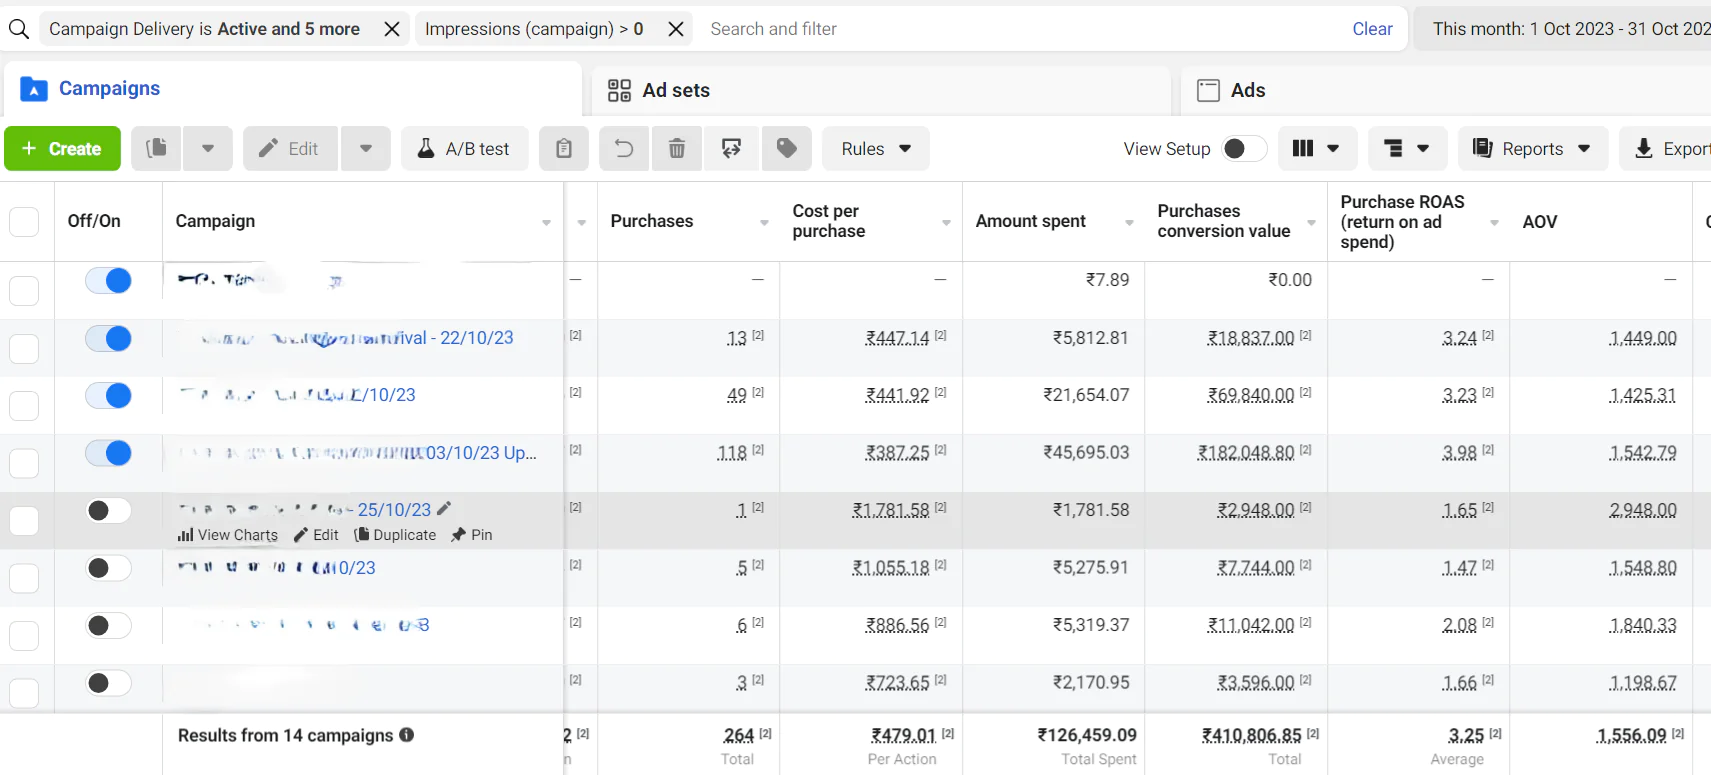
Task: Click the search magnifier icon
Action: [19, 29]
